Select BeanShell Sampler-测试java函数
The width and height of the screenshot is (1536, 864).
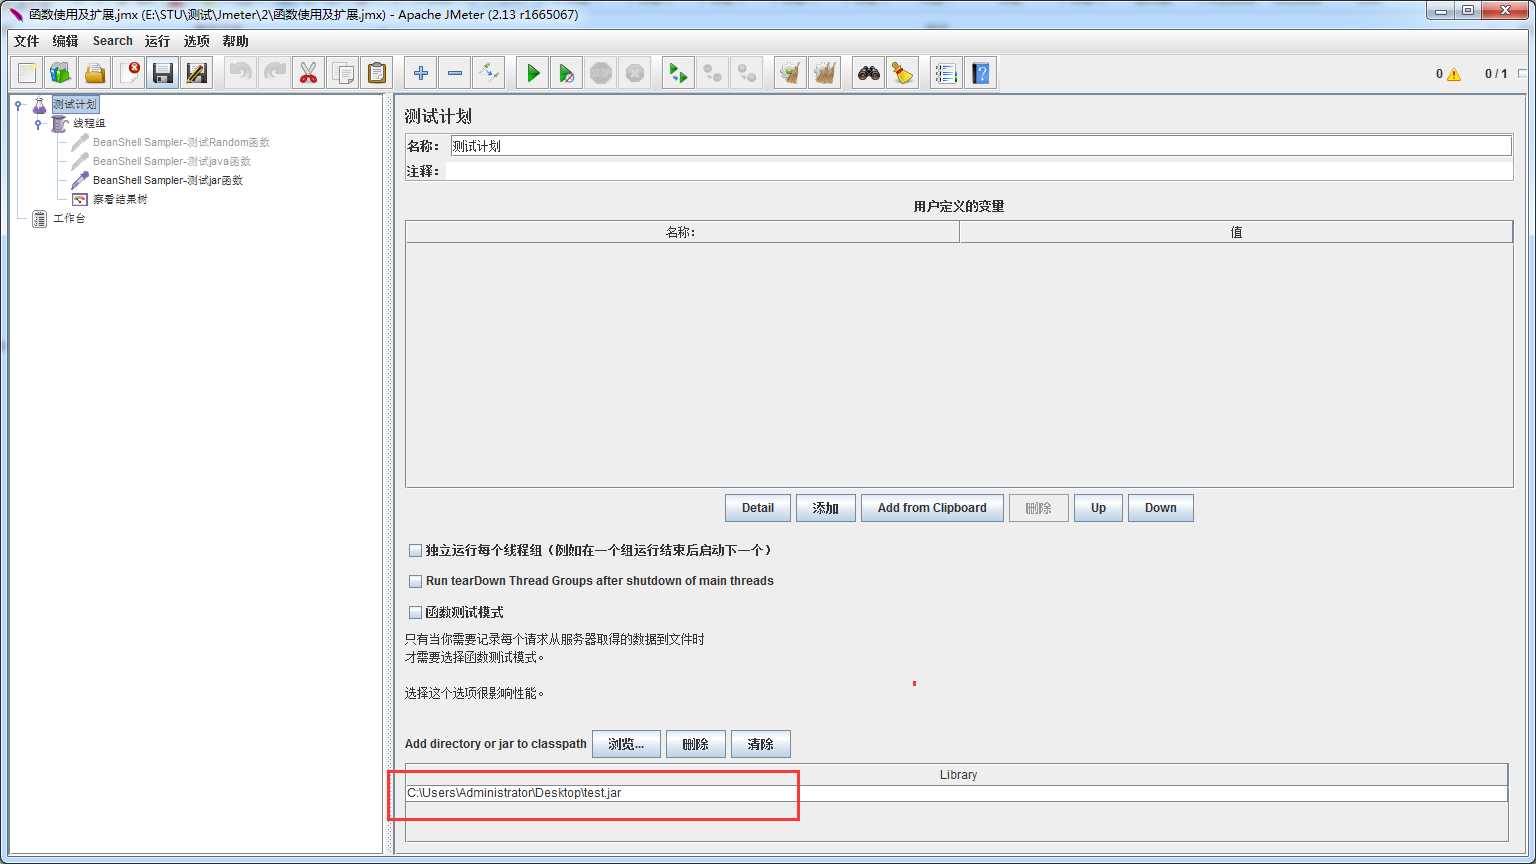tap(172, 162)
